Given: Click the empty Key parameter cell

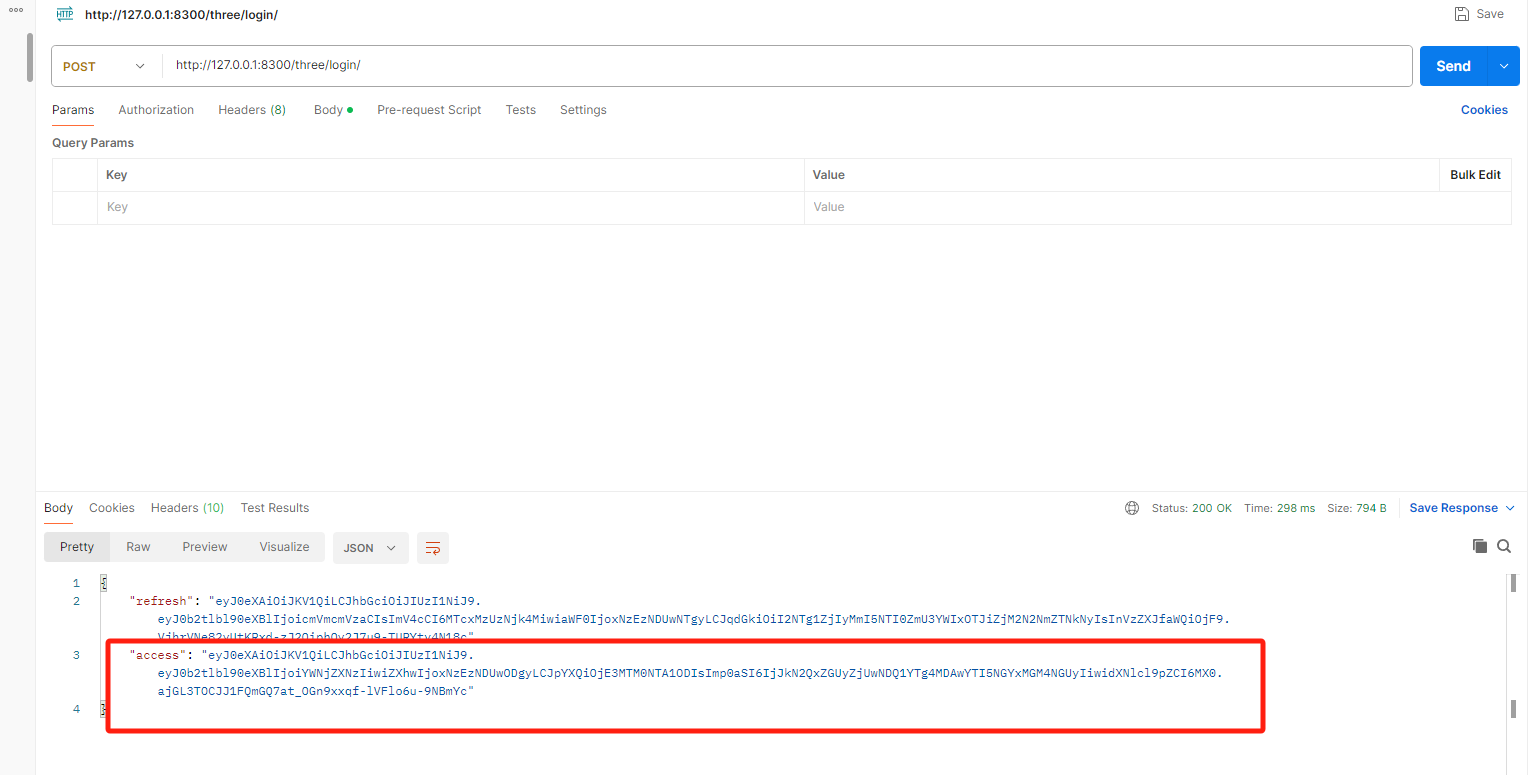Looking at the screenshot, I should (x=451, y=207).
